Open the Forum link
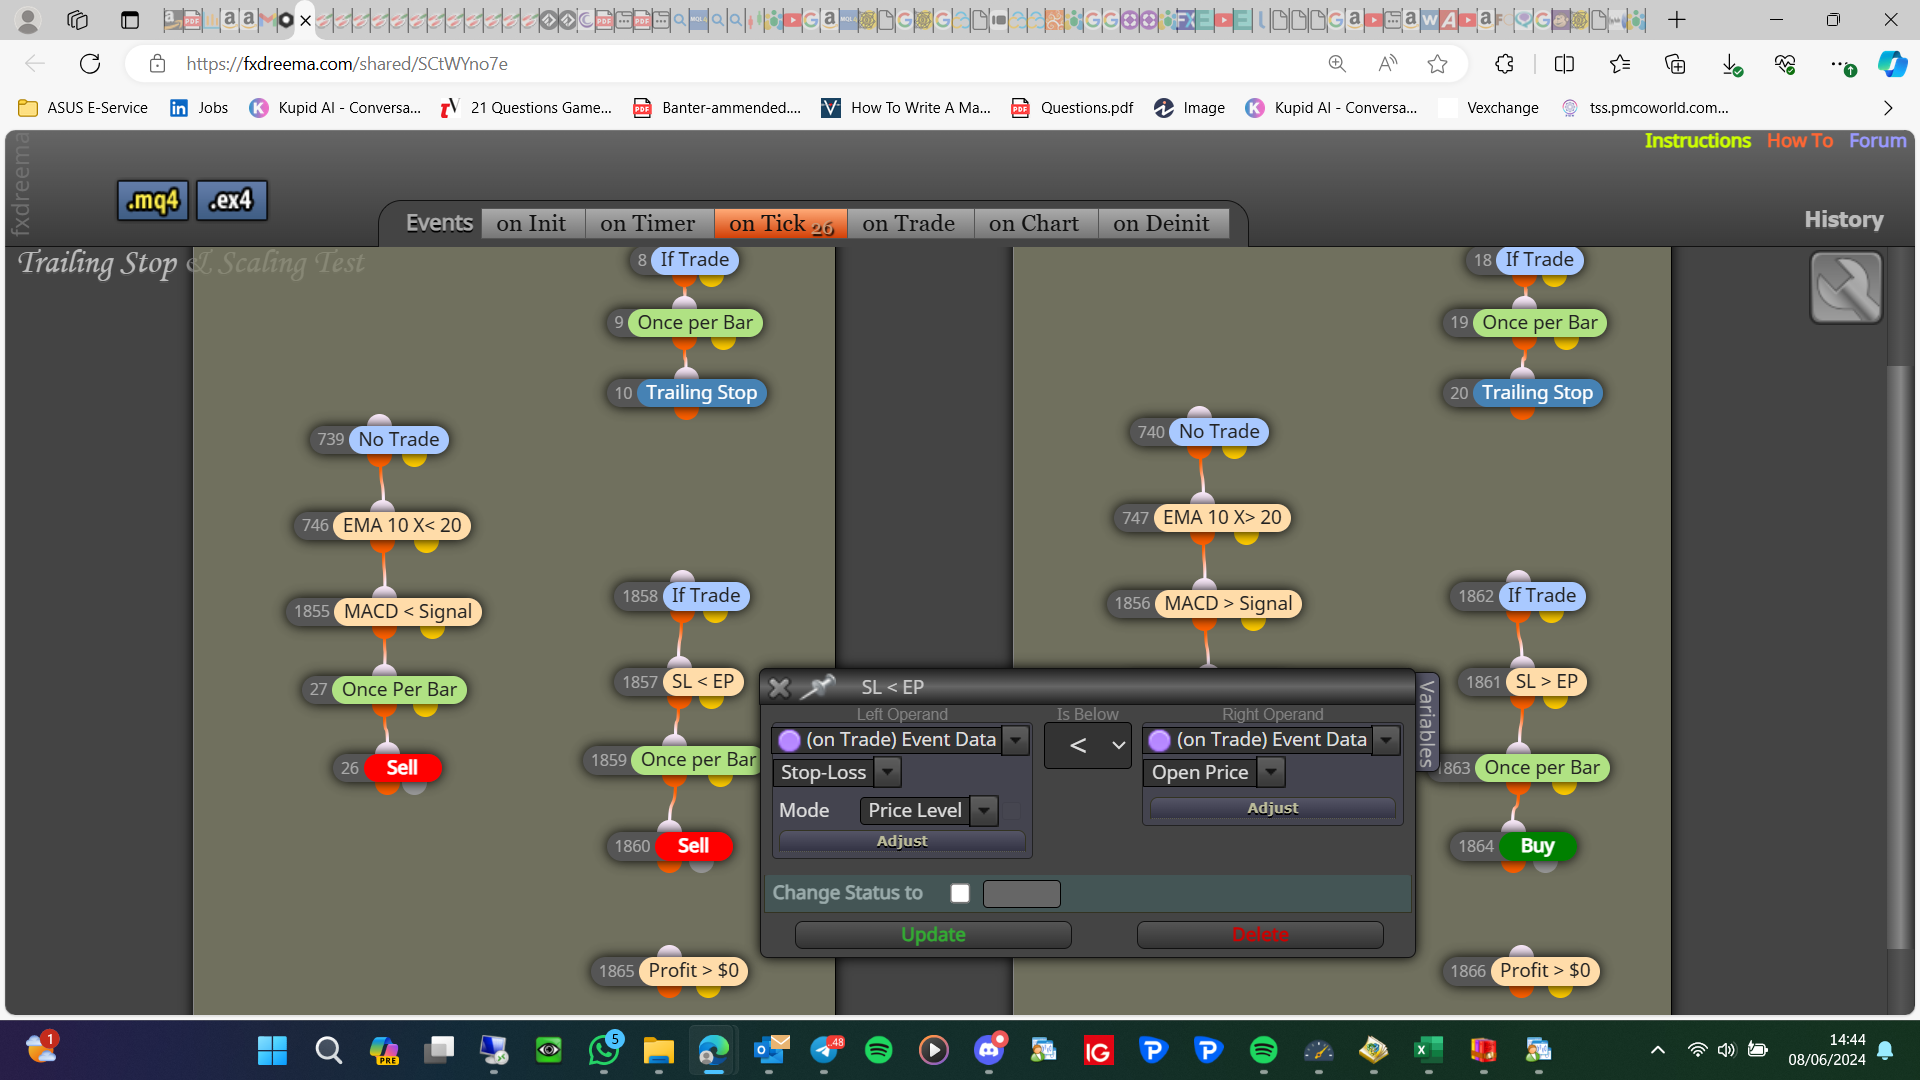The width and height of the screenshot is (1920, 1080). (x=1877, y=141)
